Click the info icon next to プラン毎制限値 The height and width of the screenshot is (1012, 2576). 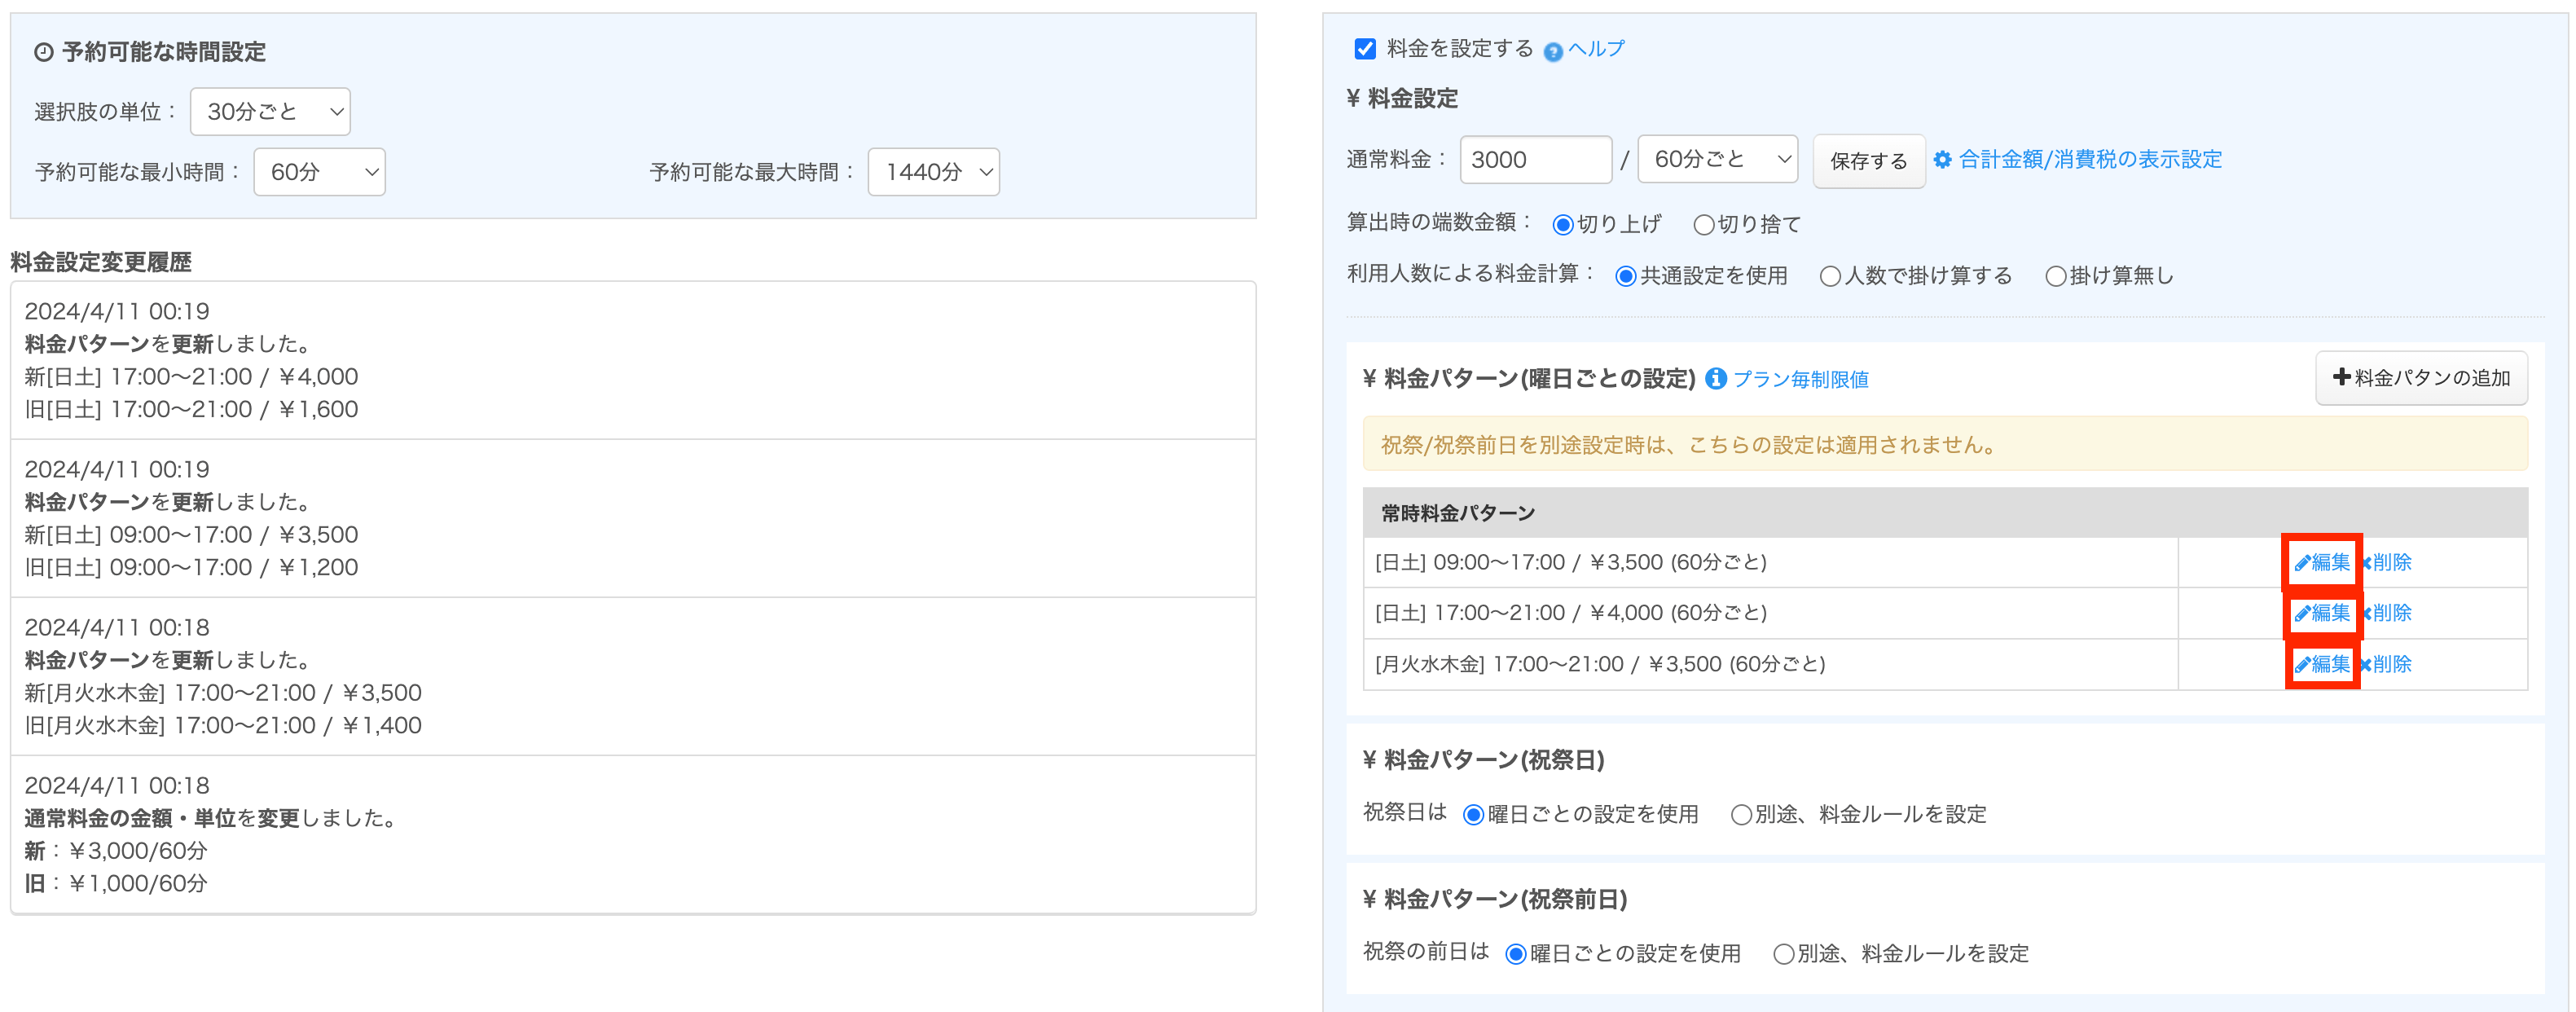click(x=1716, y=379)
